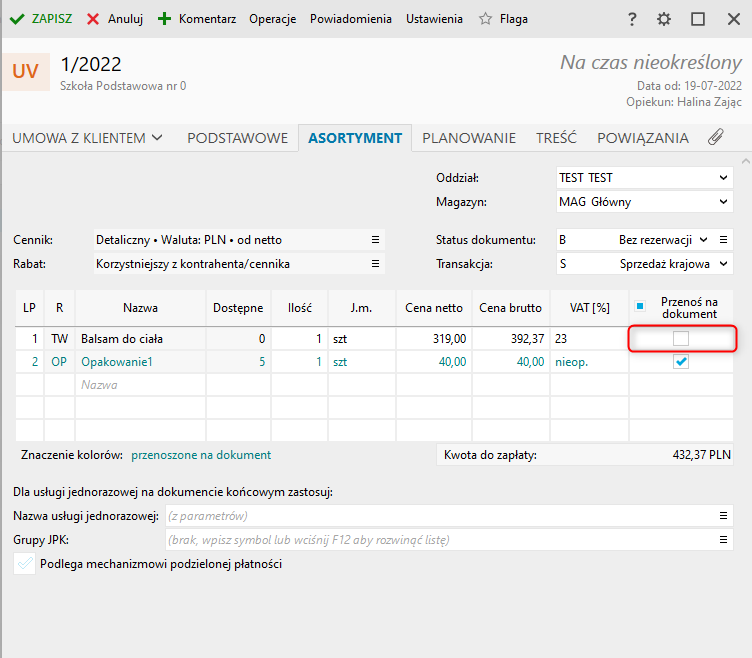This screenshot has height=658, width=752.
Task: Switch to the PODSTAWOWE tab
Action: [237, 138]
